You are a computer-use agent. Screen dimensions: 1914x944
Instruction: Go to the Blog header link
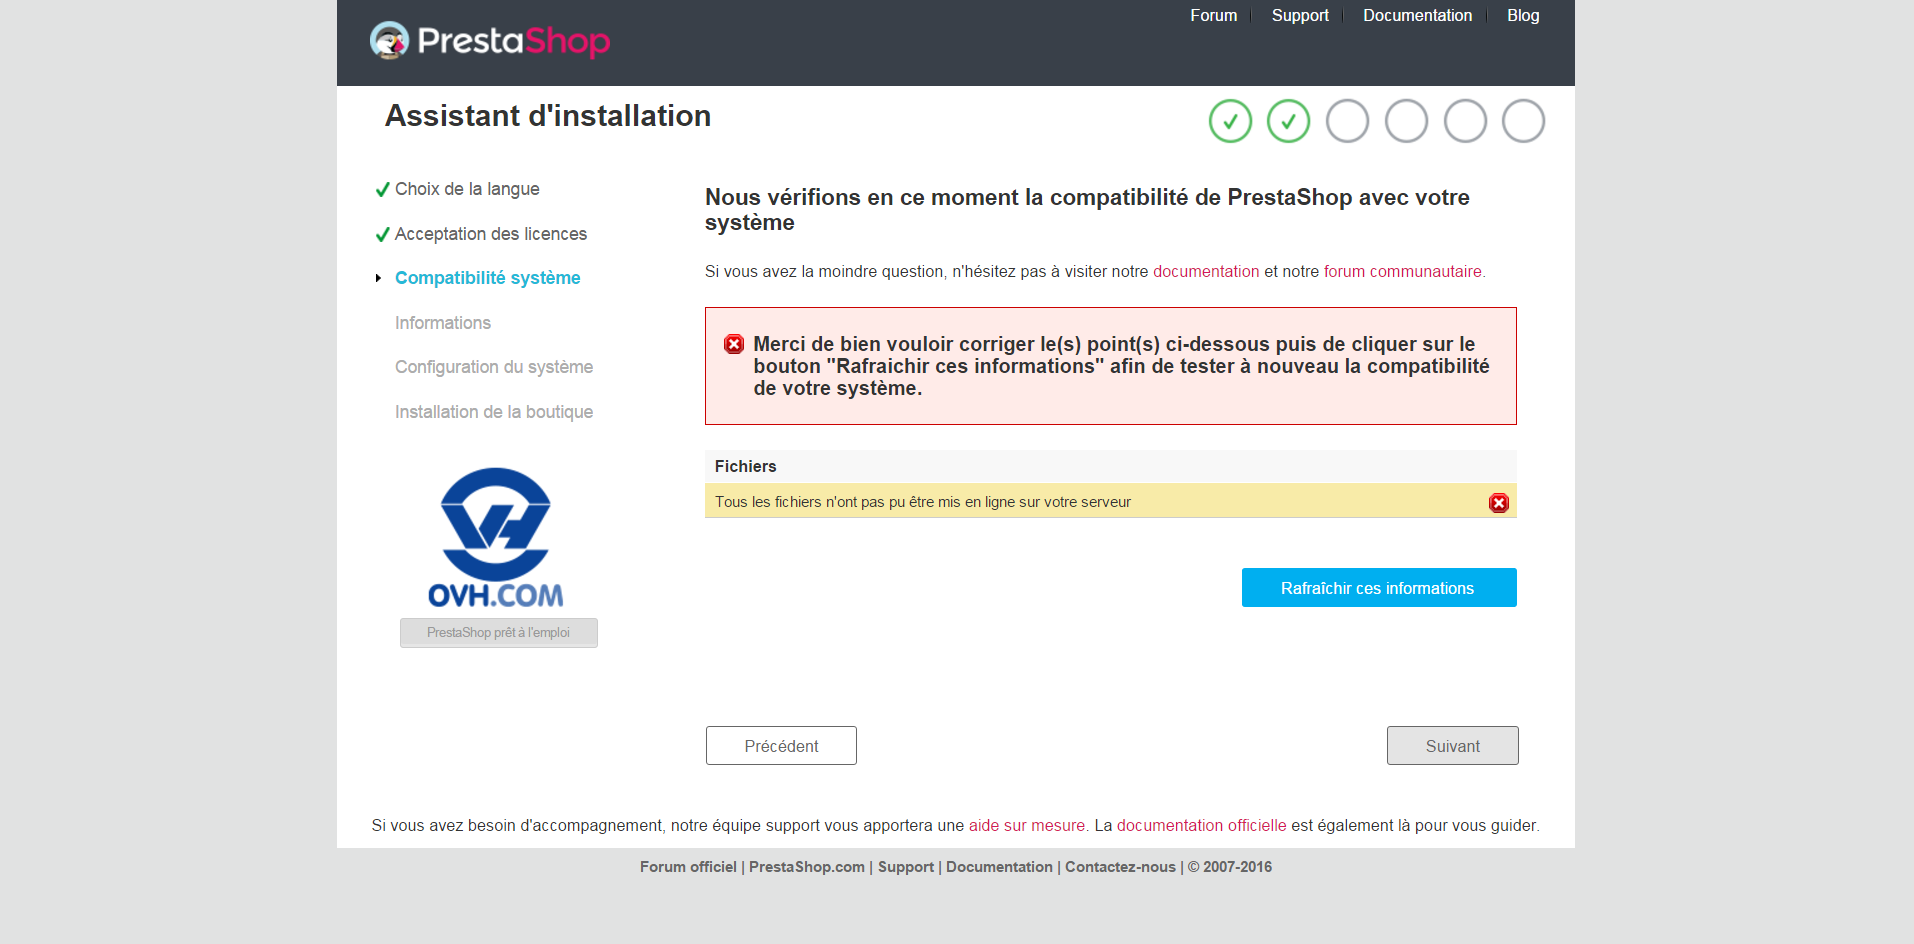coord(1523,15)
